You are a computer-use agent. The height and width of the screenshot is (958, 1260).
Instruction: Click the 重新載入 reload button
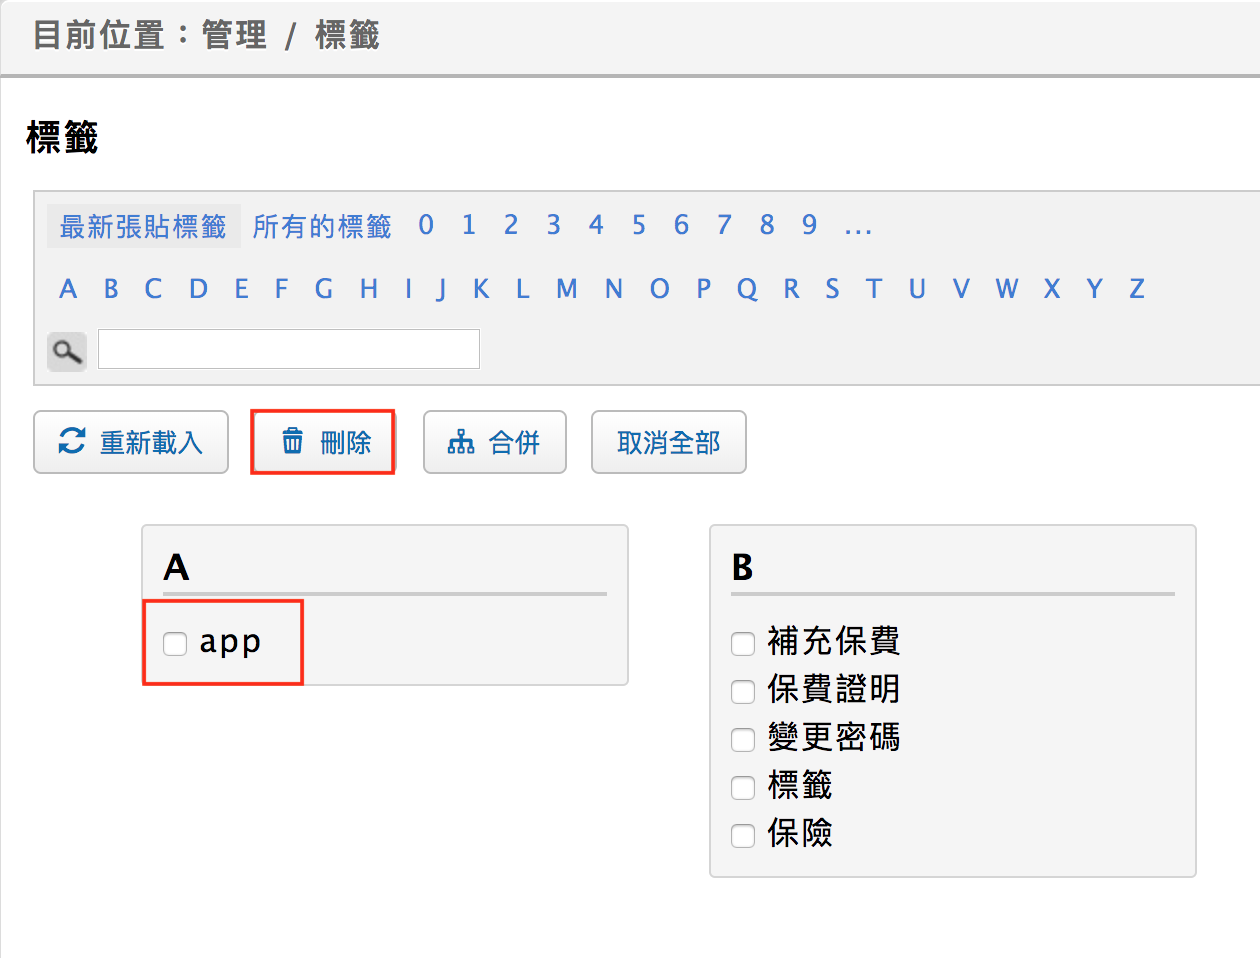tap(131, 442)
